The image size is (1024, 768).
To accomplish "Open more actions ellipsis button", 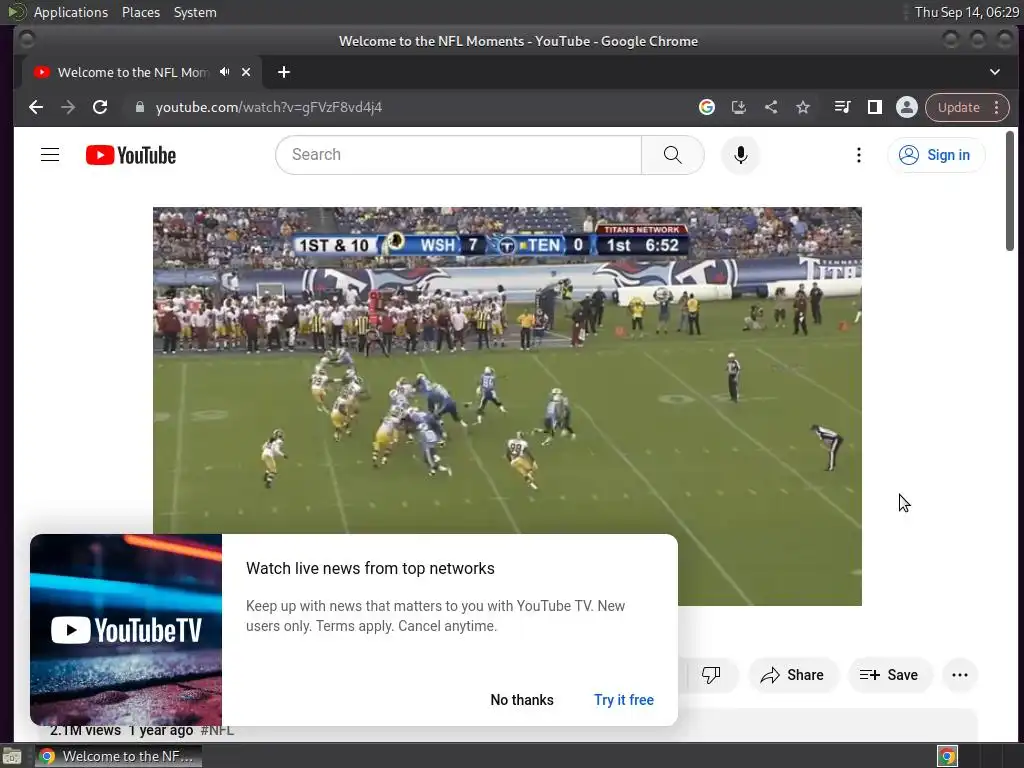I will tap(960, 675).
